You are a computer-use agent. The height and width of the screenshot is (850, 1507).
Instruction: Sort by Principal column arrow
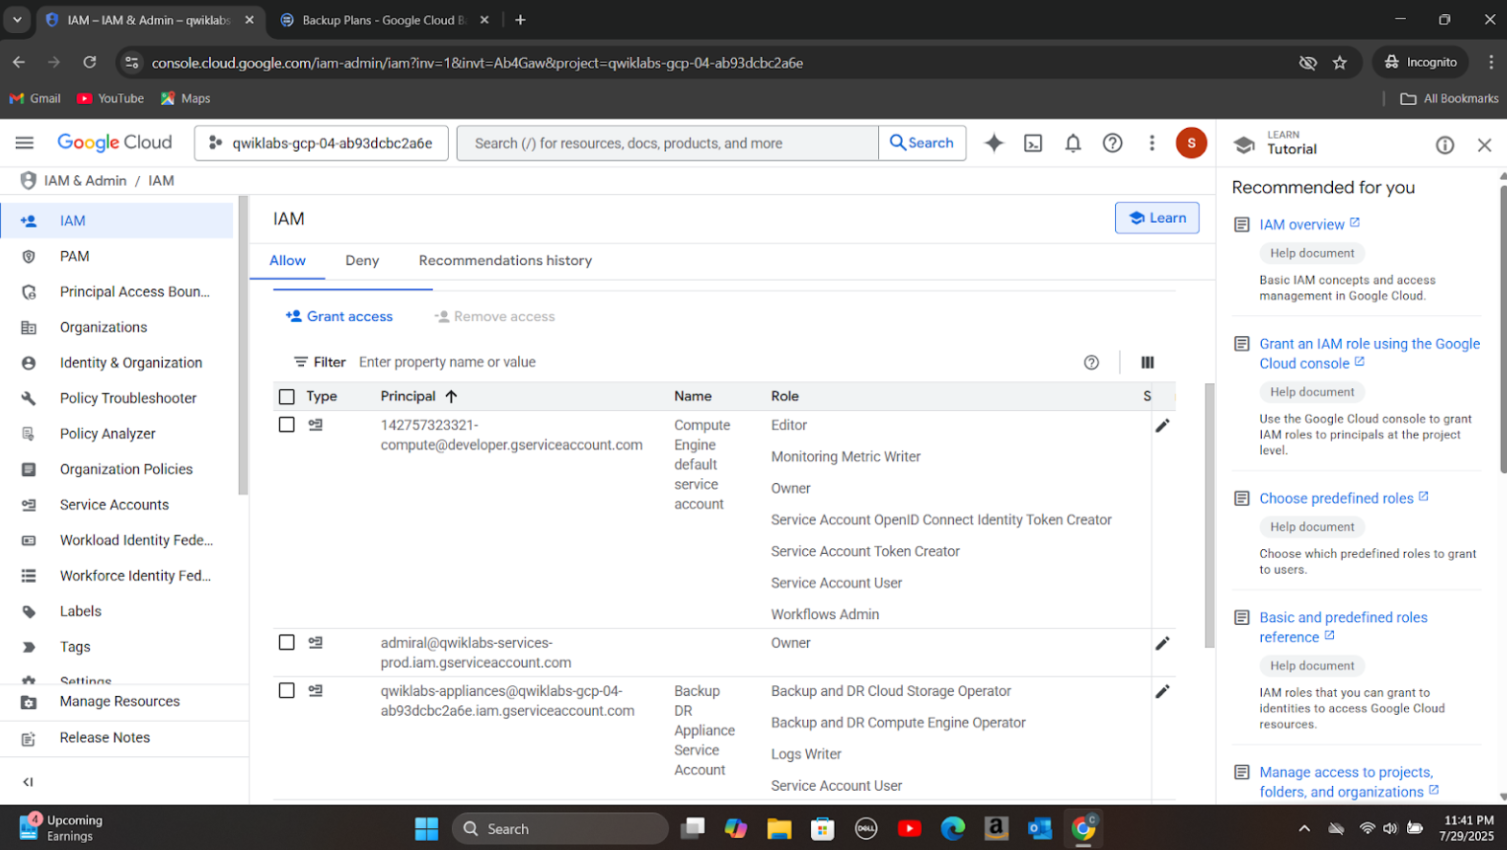[451, 397]
